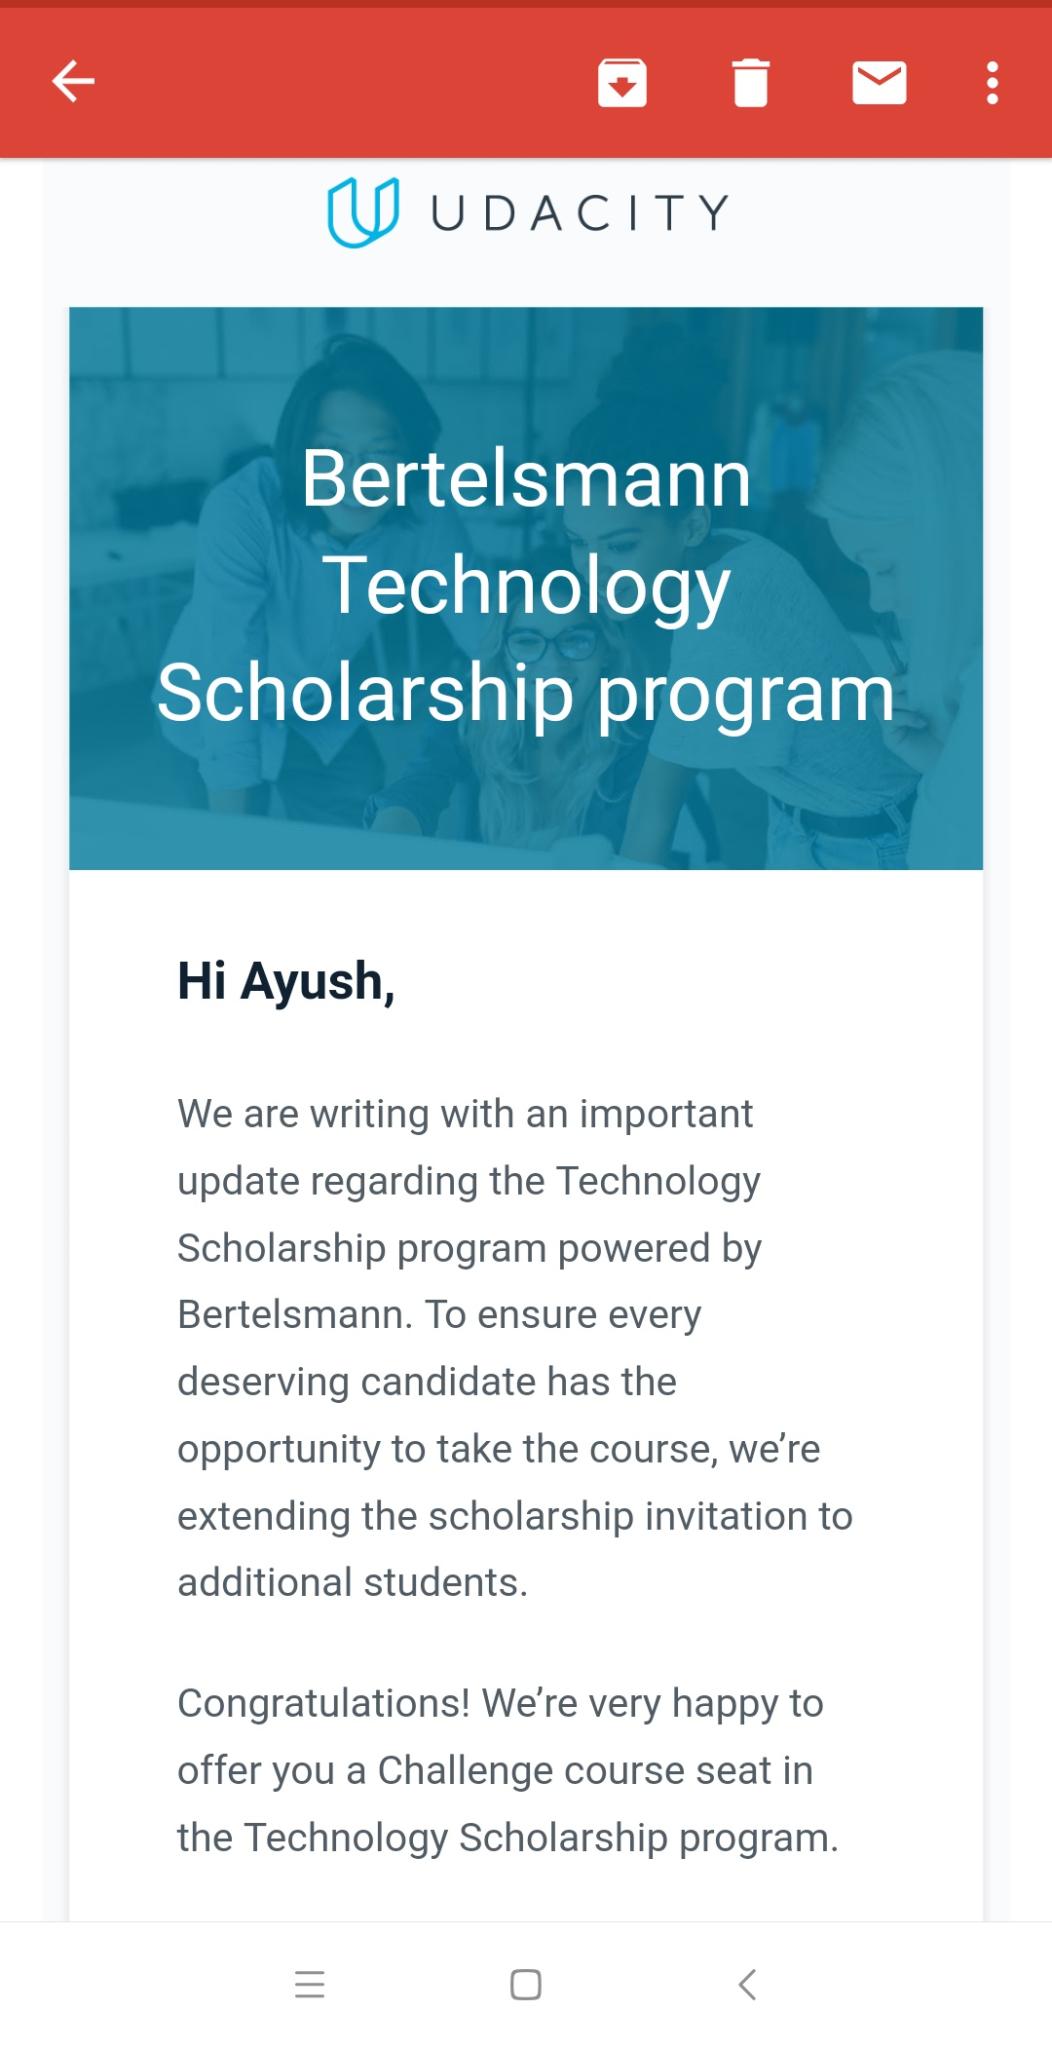Archive this email
The image size is (1052, 2048).
[622, 82]
